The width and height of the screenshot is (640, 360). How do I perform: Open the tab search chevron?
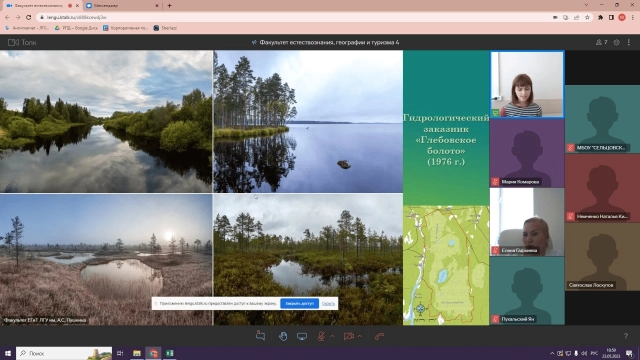[586, 5]
